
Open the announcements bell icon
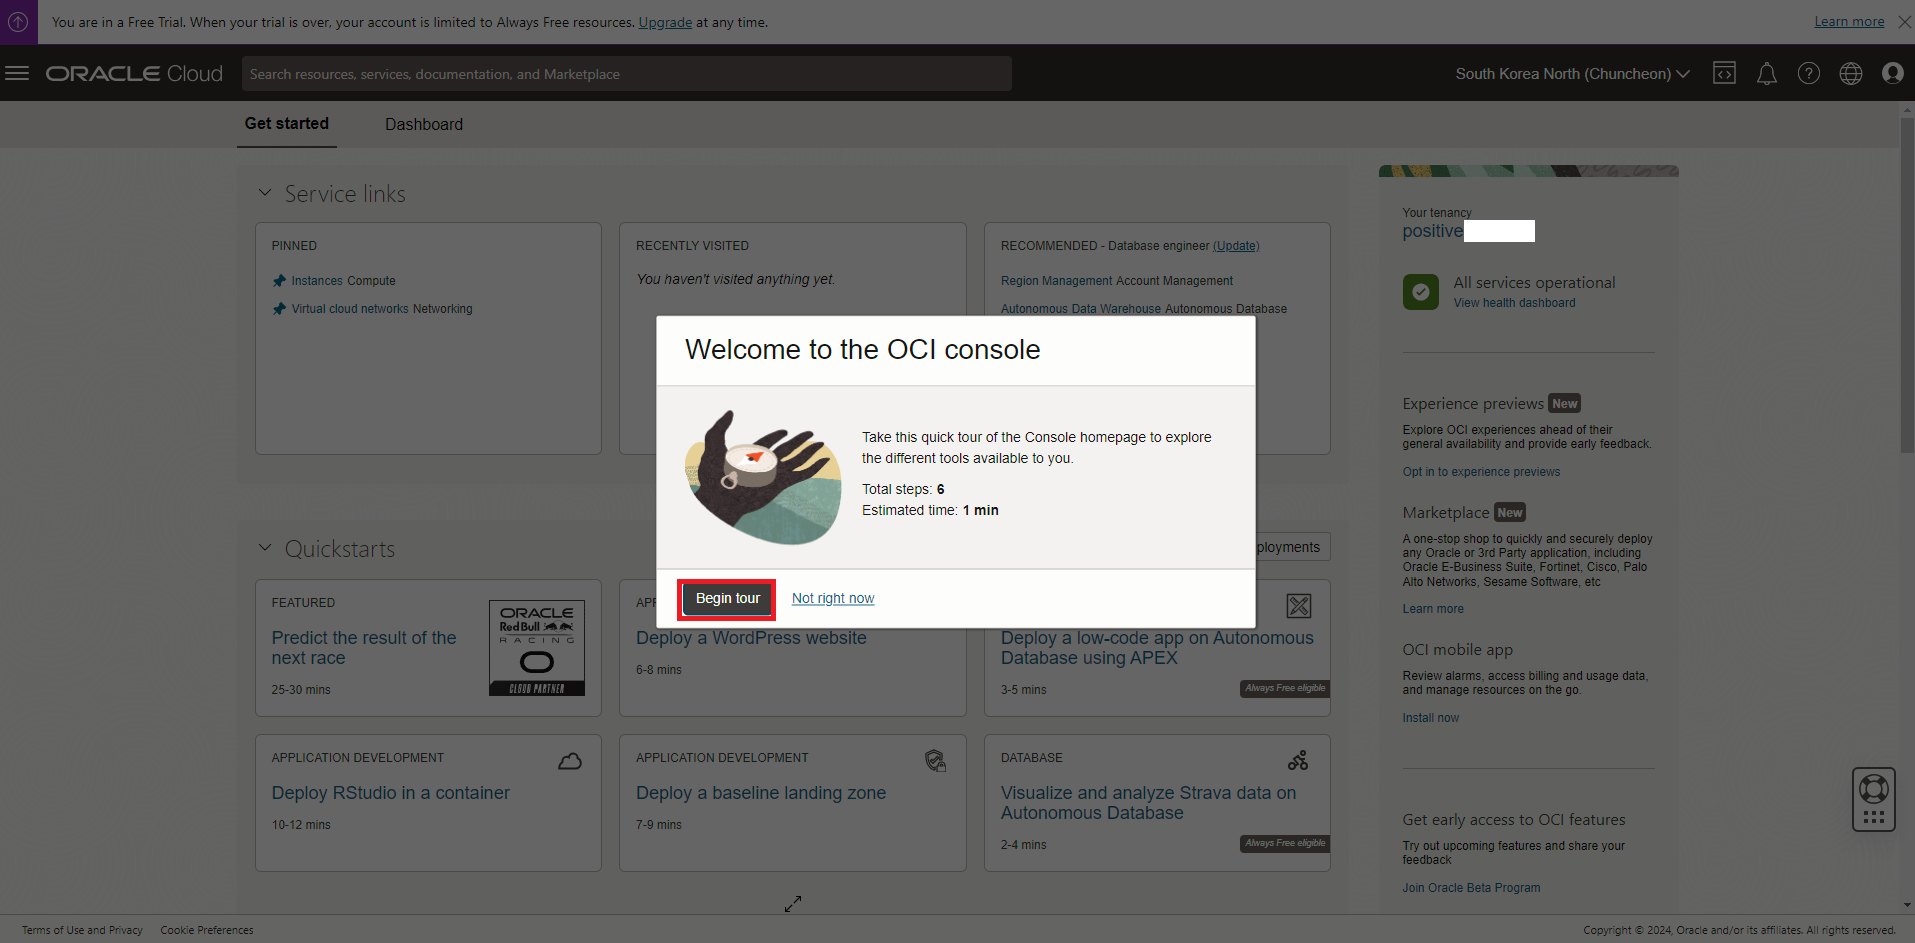point(1767,74)
